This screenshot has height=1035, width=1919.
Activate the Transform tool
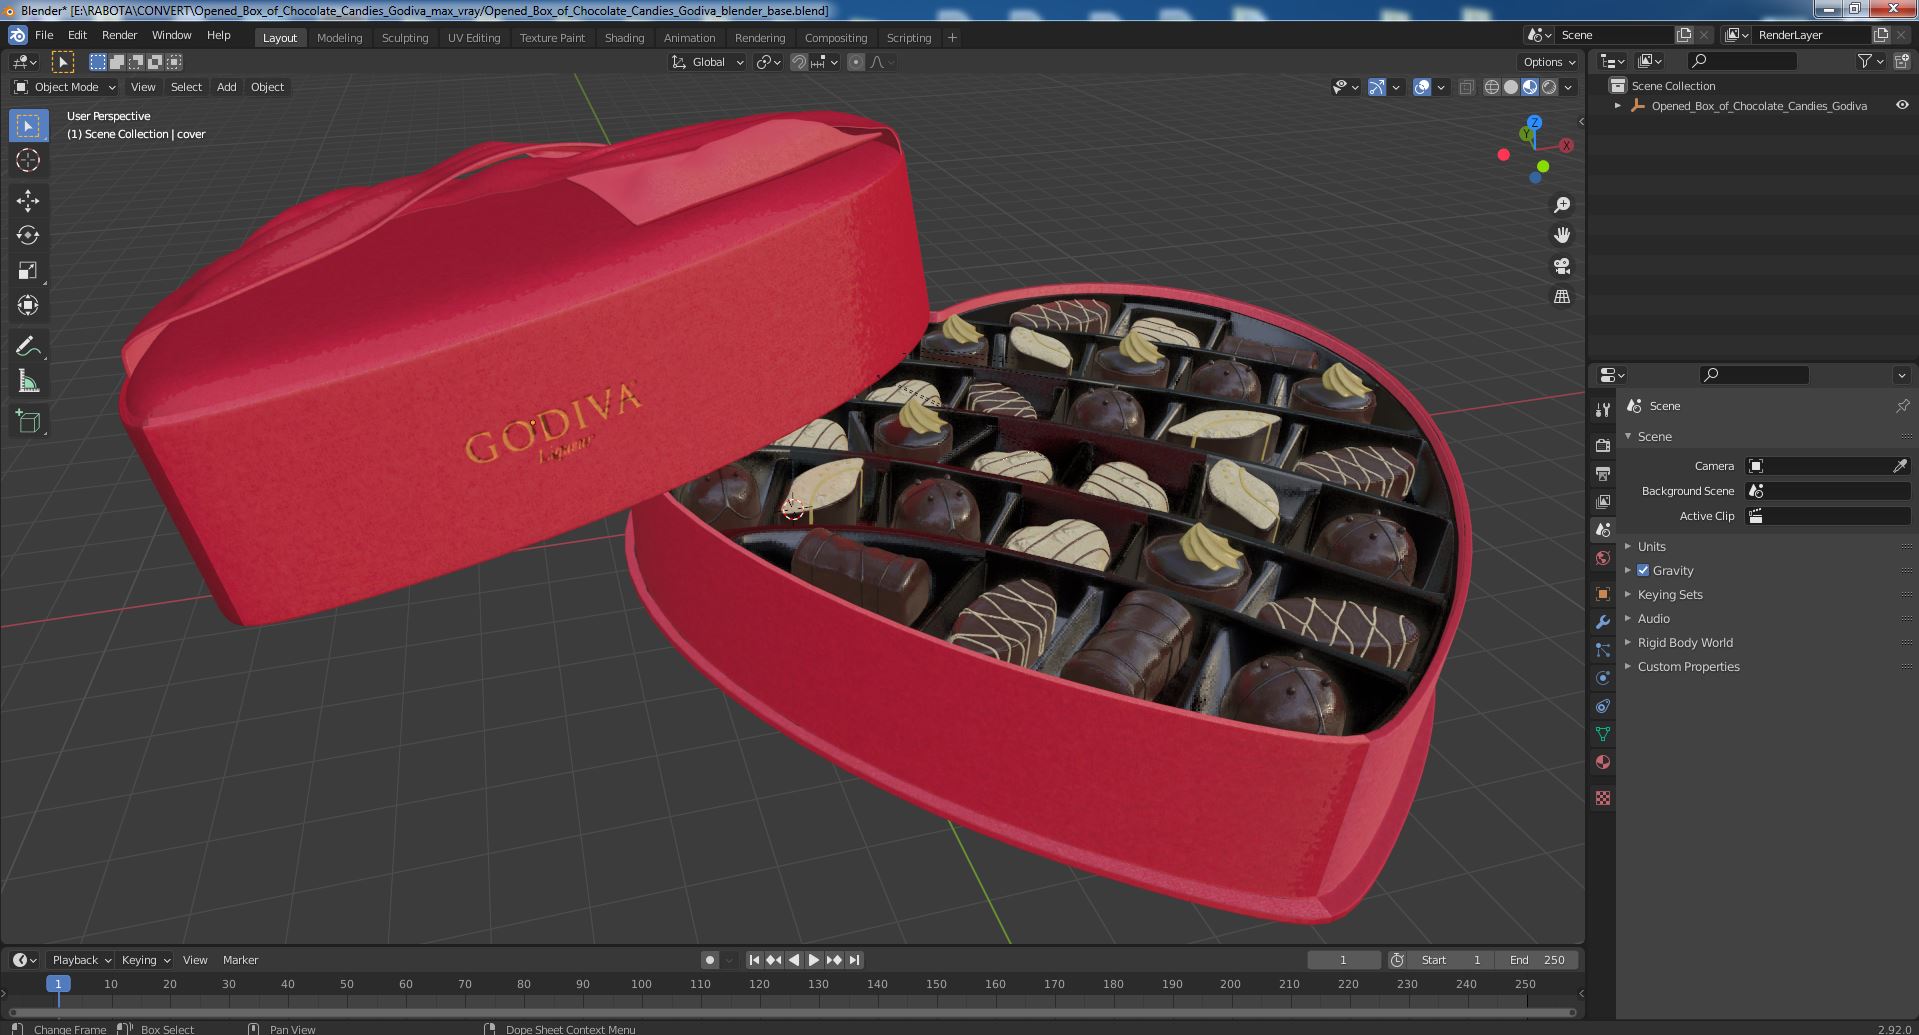(x=28, y=305)
